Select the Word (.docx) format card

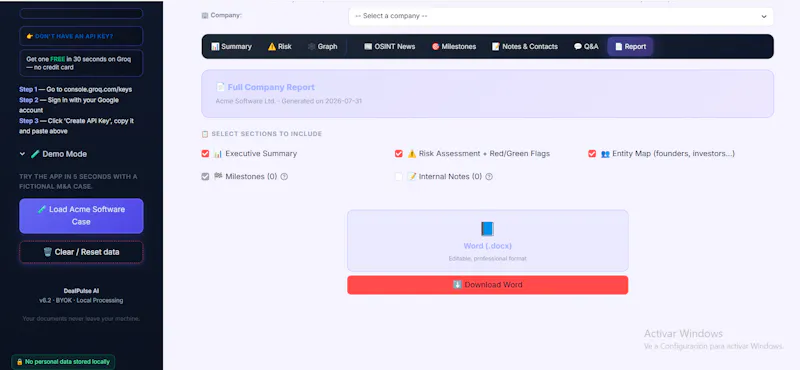[488, 240]
